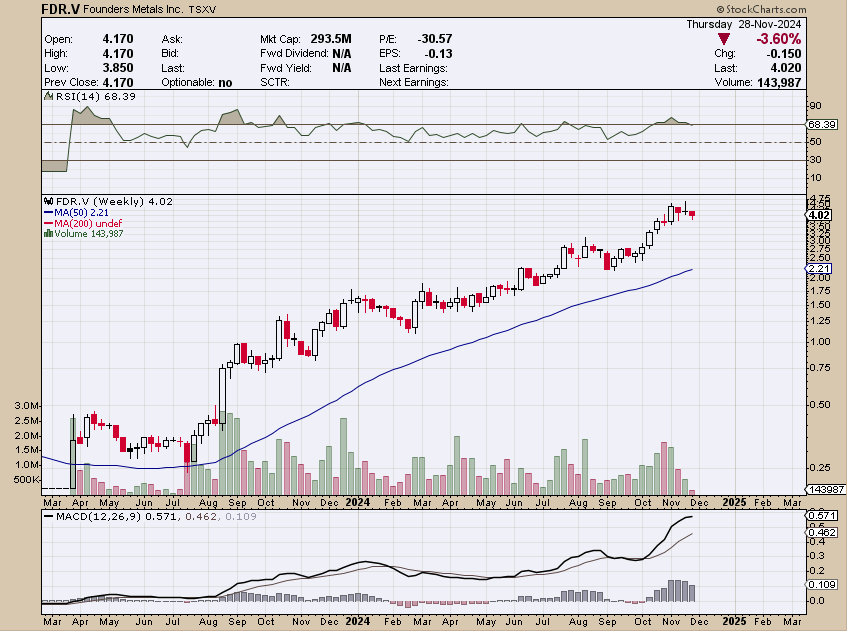The height and width of the screenshot is (631, 848).
Task: Click the 0.25 price axis label
Action: pyautogui.click(x=820, y=468)
